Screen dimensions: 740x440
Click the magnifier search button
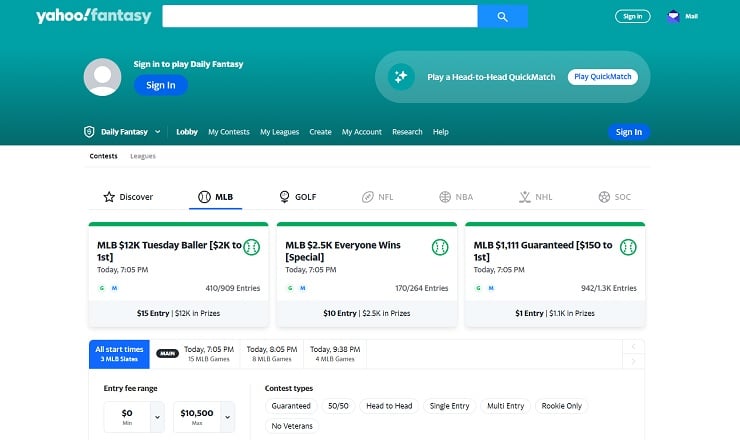point(503,17)
